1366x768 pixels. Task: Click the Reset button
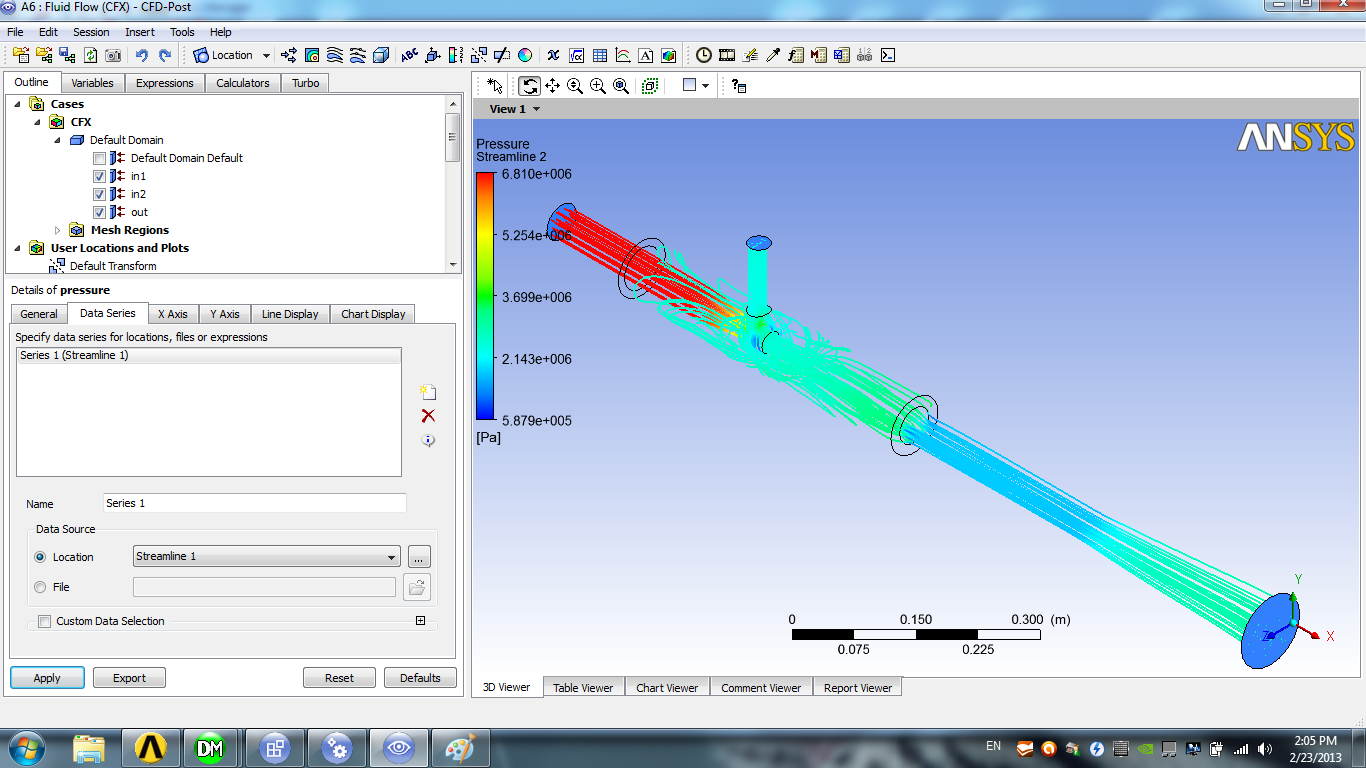pyautogui.click(x=339, y=678)
